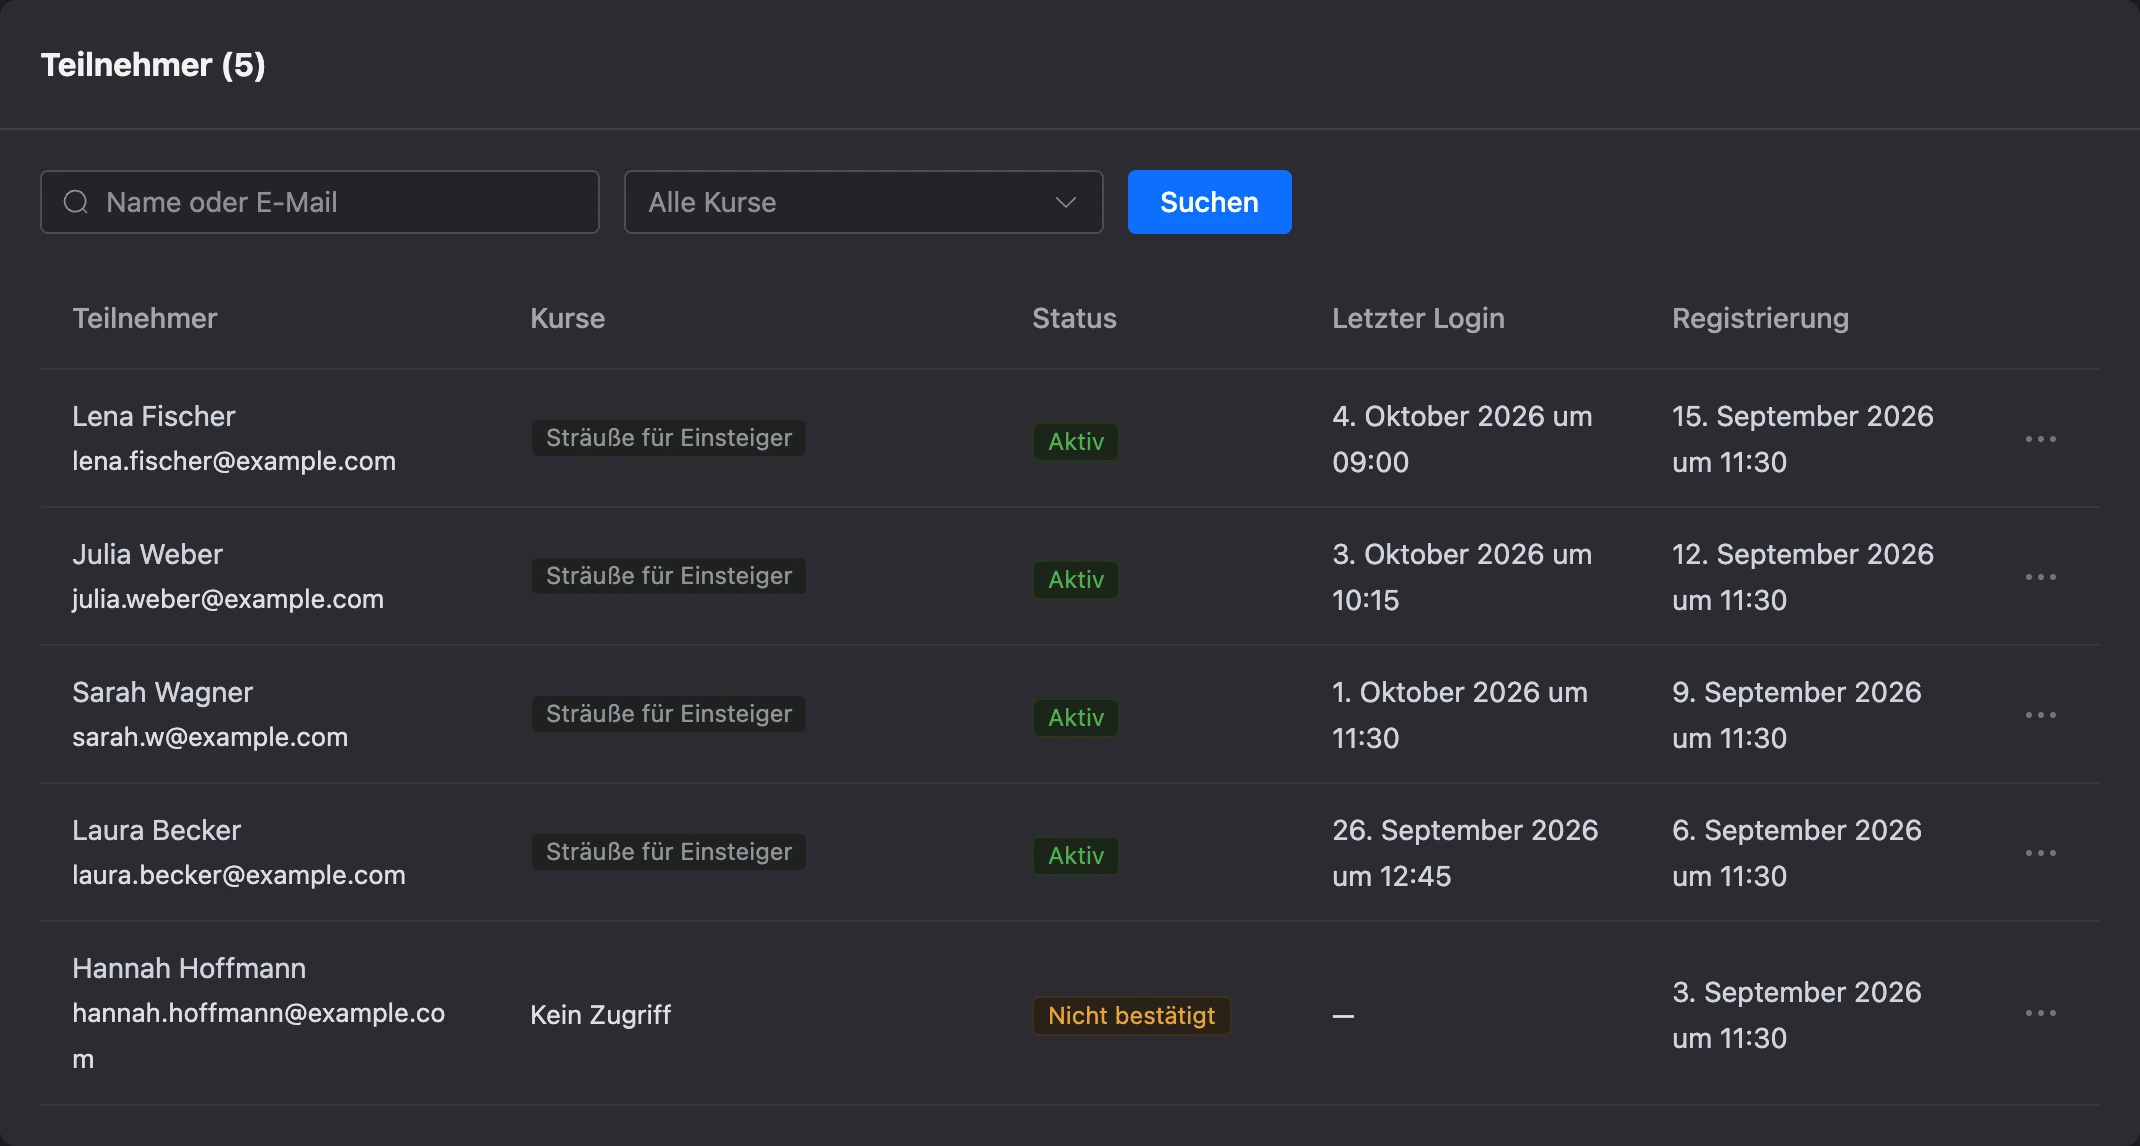The image size is (2140, 1146).
Task: Expand the Alle Kurse course filter
Action: (x=863, y=202)
